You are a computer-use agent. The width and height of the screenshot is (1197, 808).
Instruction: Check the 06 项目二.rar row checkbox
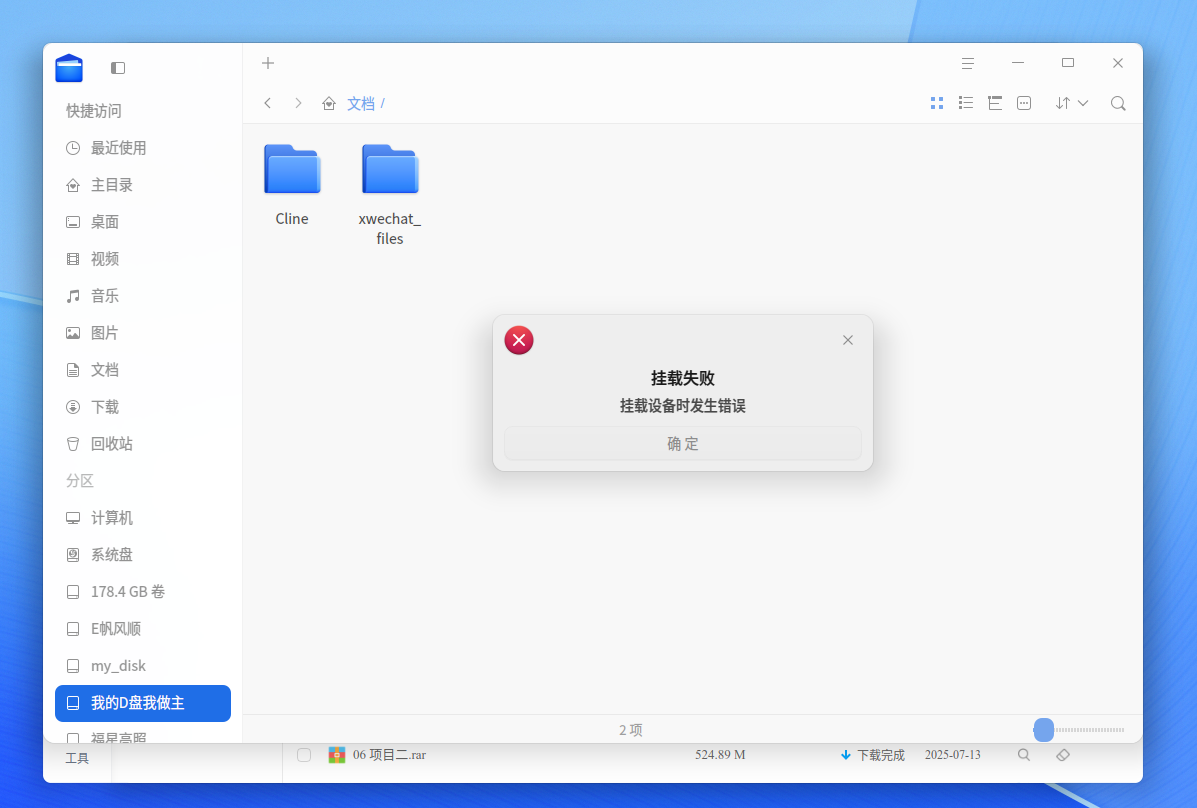tap(304, 755)
